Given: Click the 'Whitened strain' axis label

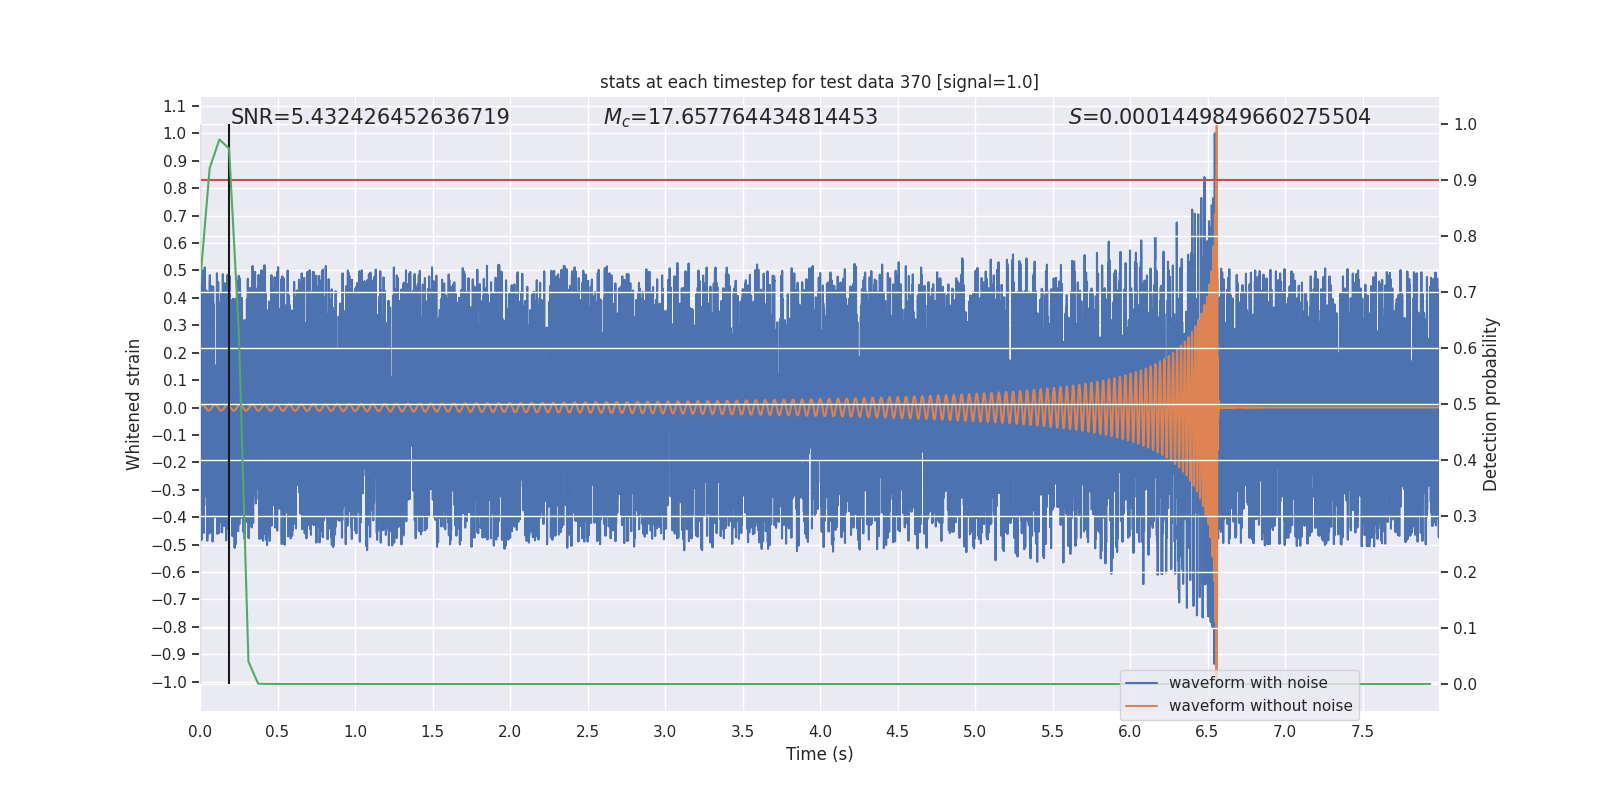Looking at the screenshot, I should (134, 404).
